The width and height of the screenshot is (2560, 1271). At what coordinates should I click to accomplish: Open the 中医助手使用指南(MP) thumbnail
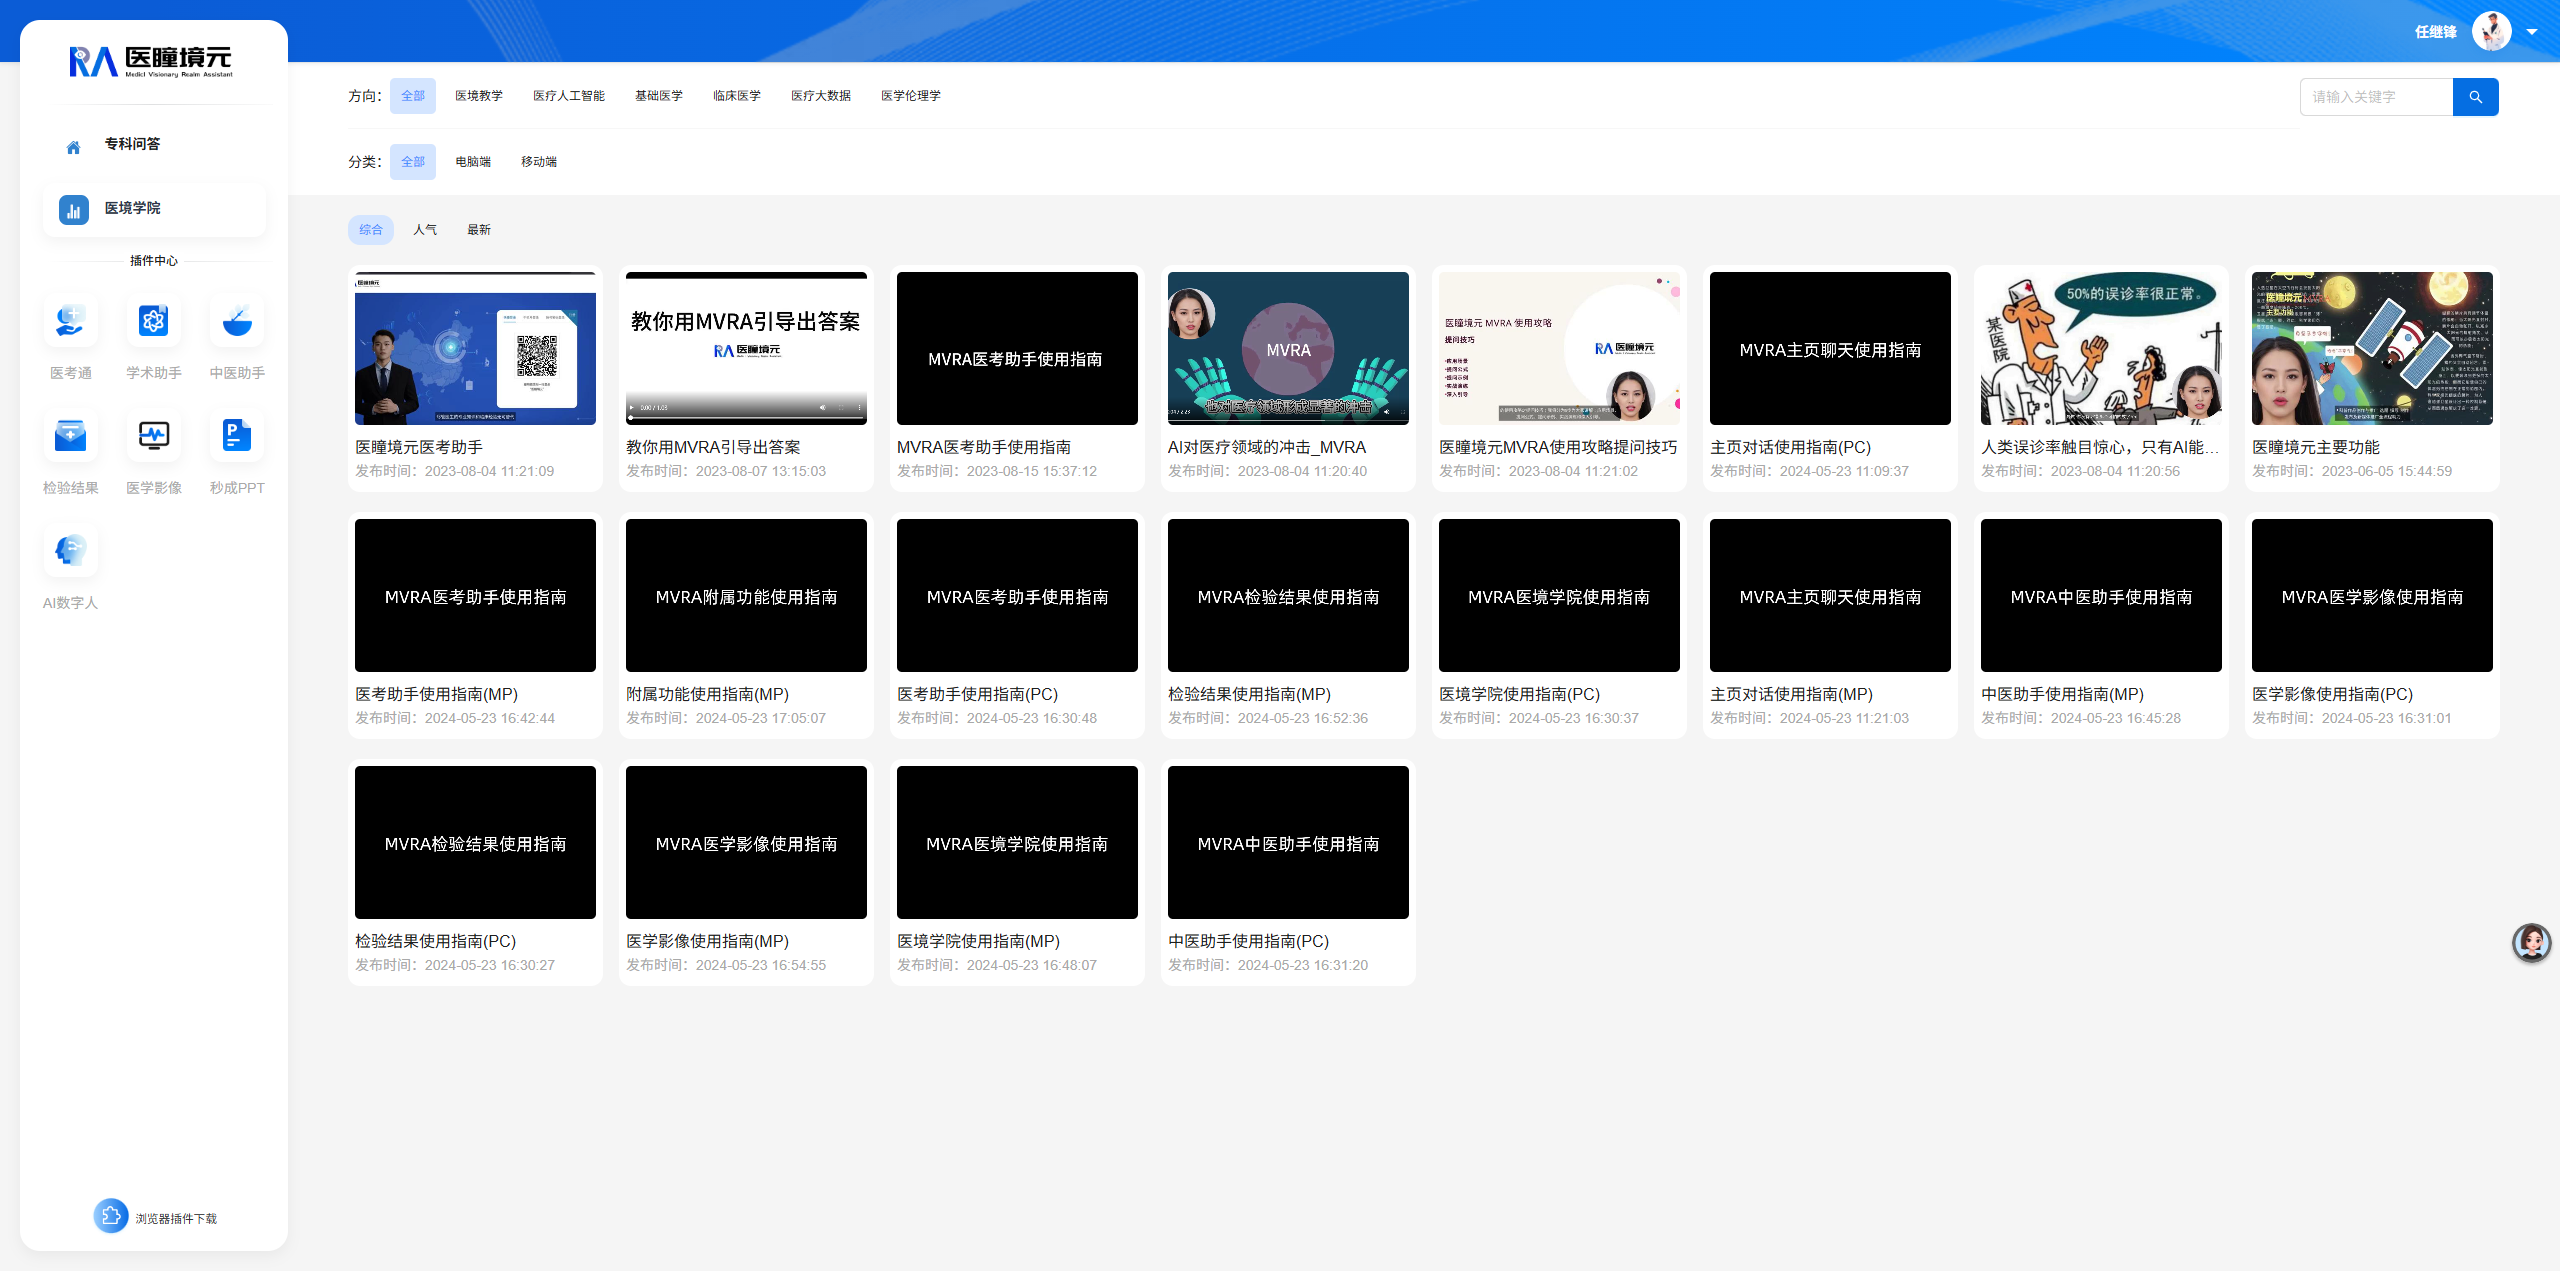tap(2101, 595)
